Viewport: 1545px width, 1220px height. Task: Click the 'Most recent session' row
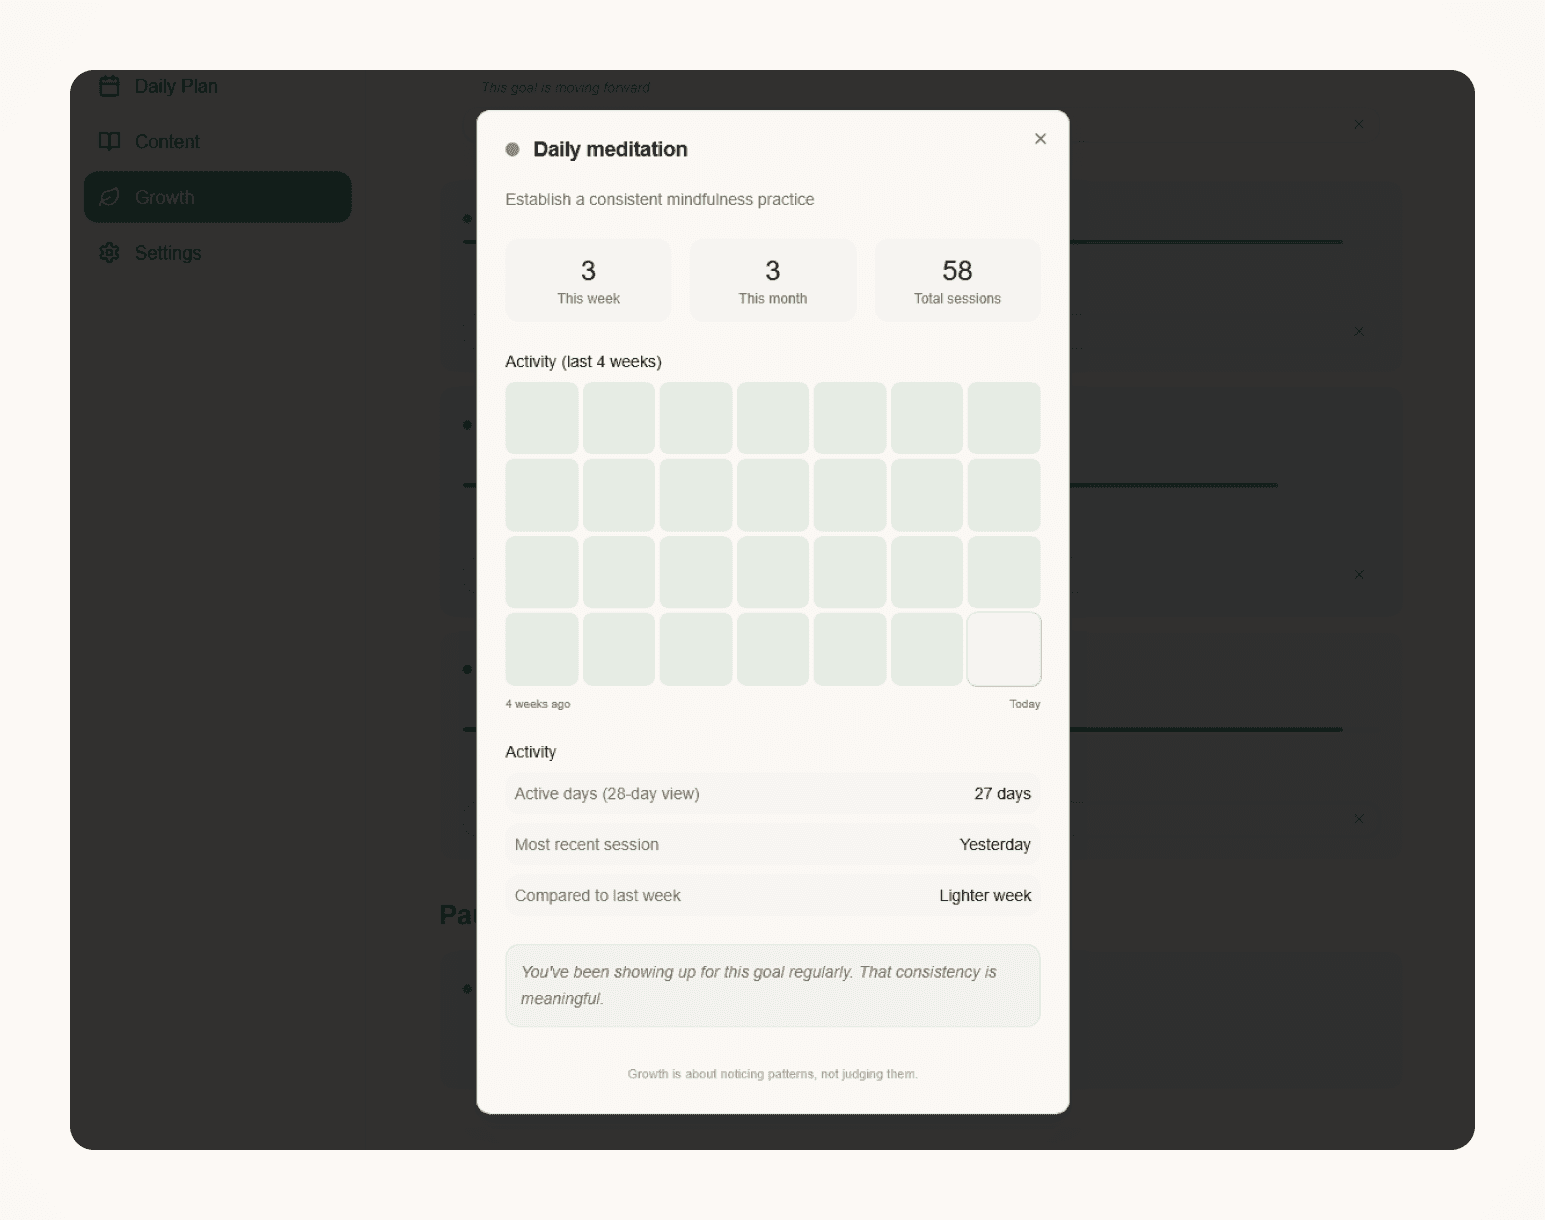pyautogui.click(x=773, y=845)
